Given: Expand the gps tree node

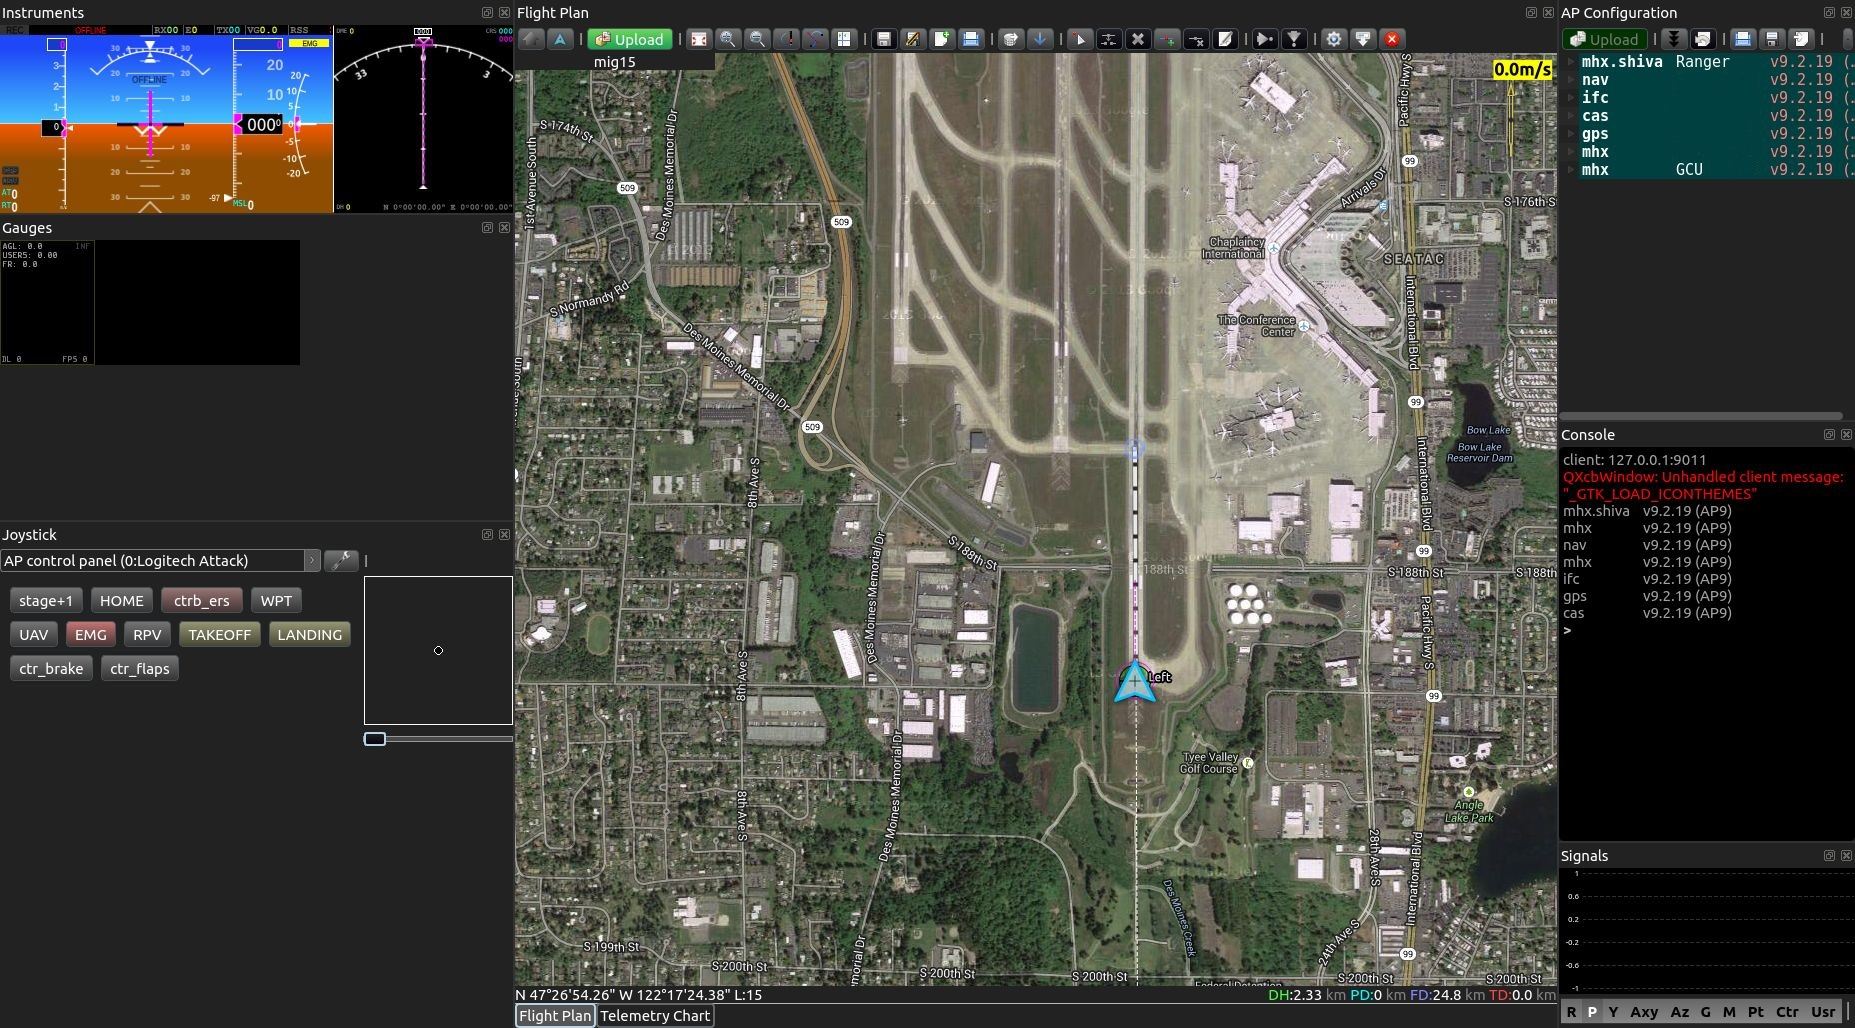Looking at the screenshot, I should click(1571, 134).
